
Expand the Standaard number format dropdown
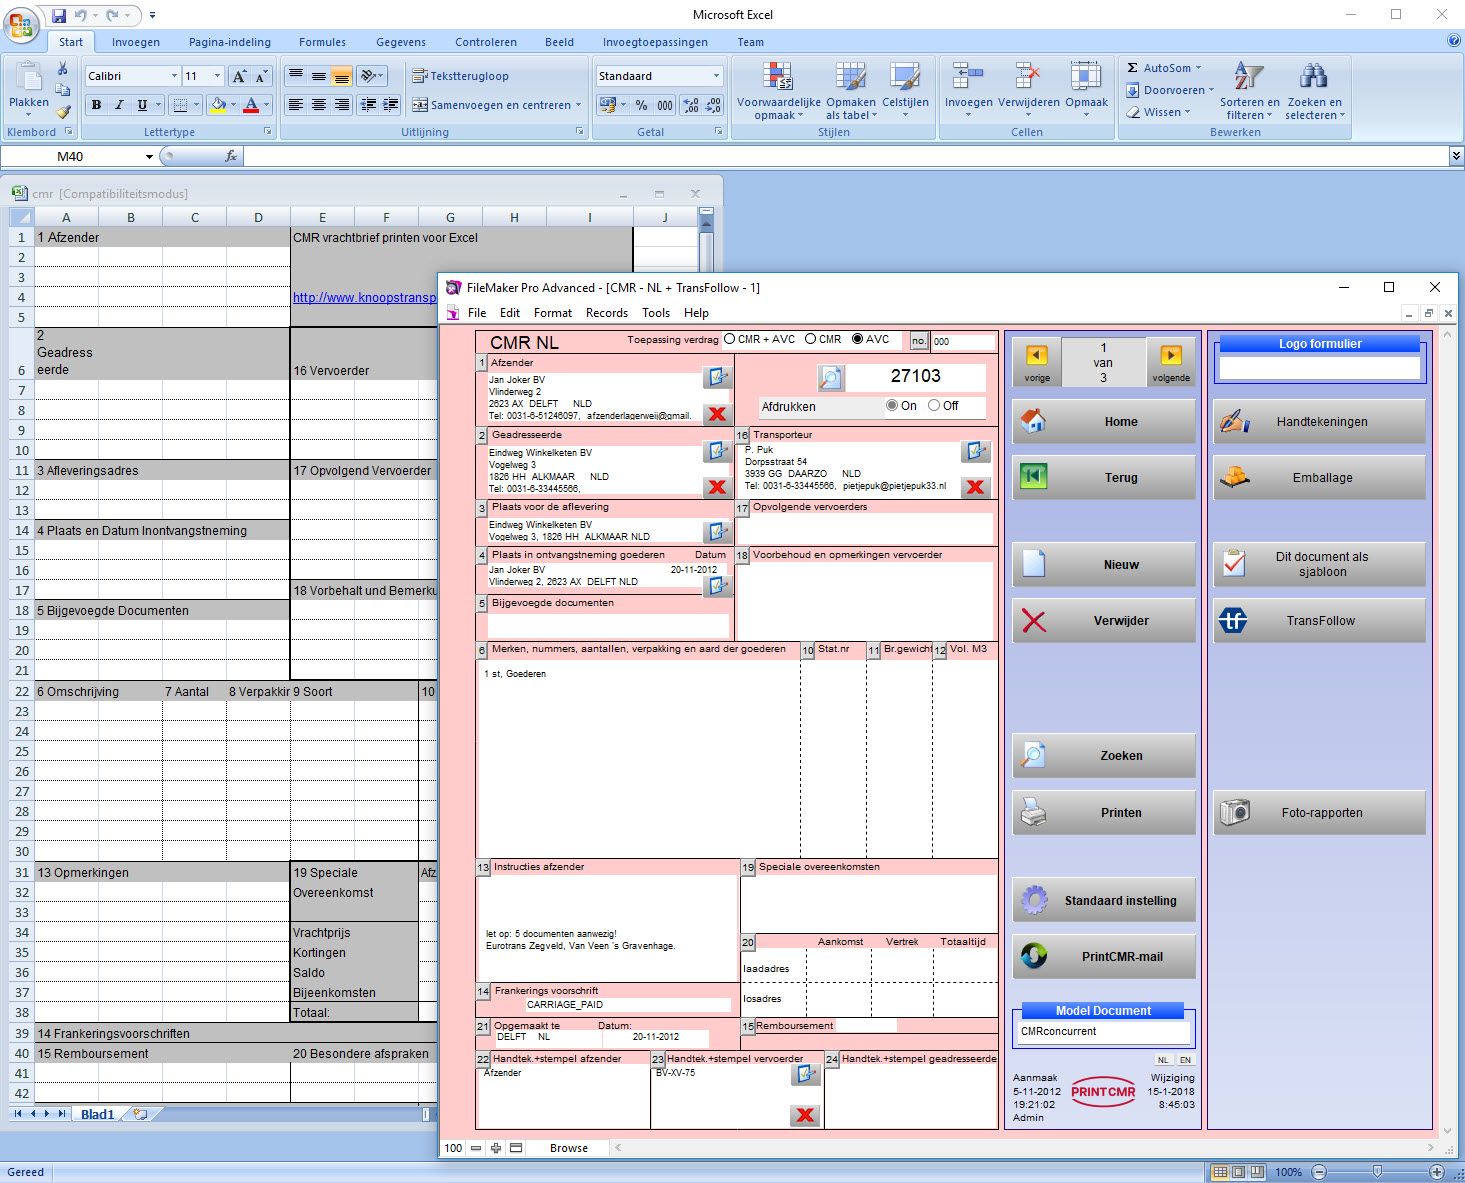pos(716,76)
